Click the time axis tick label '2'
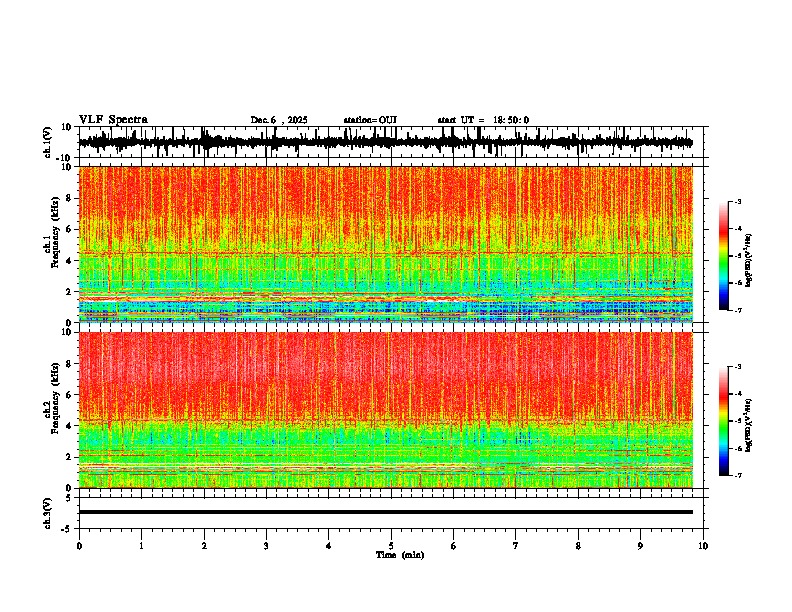The width and height of the screenshot is (792, 612). click(x=204, y=546)
